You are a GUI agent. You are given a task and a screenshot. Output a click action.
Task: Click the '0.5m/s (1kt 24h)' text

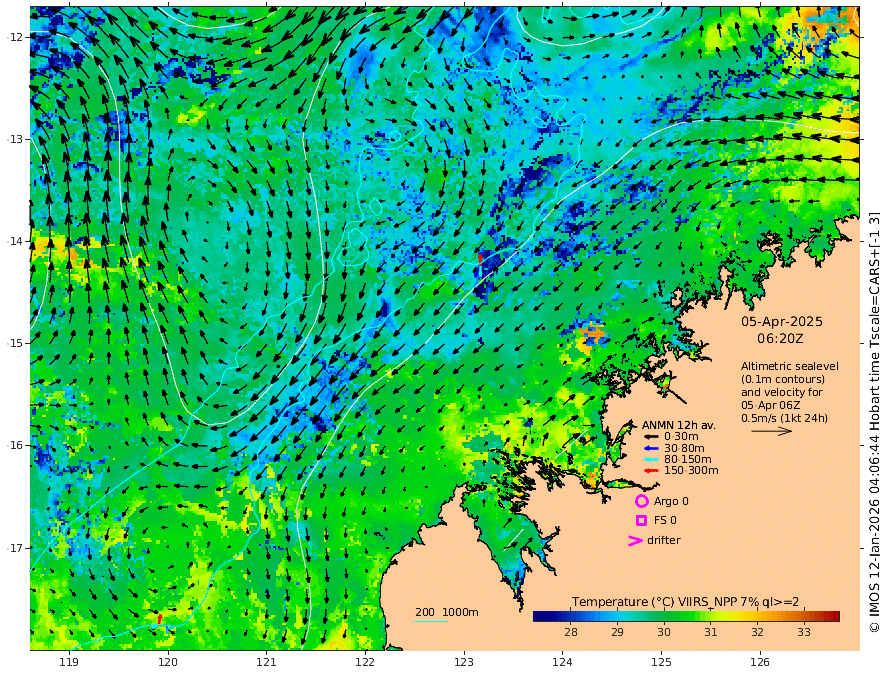click(784, 418)
